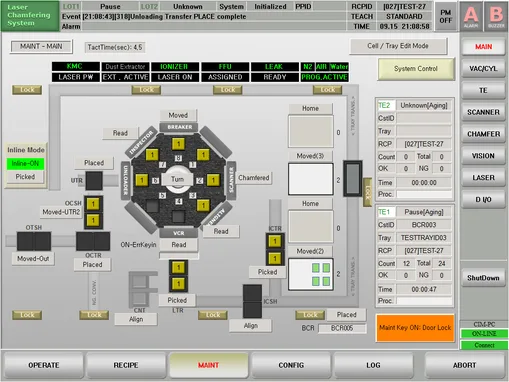Click the VCR station label on turntable
The width and height of the screenshot is (509, 382).
179,233
